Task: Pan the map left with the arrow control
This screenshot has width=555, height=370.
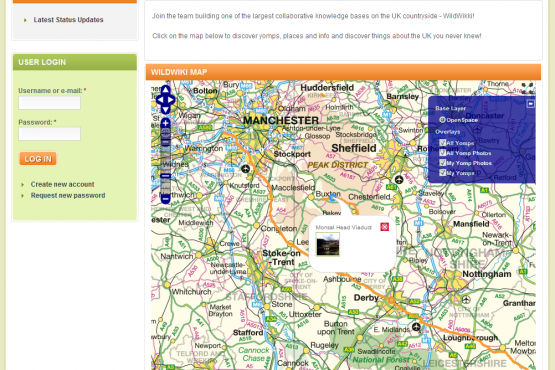Action: [x=160, y=100]
